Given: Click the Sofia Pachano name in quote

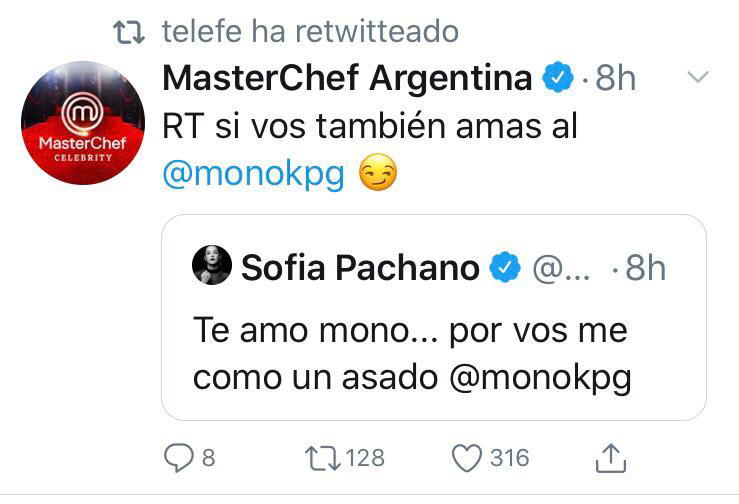Looking at the screenshot, I should 360,268.
